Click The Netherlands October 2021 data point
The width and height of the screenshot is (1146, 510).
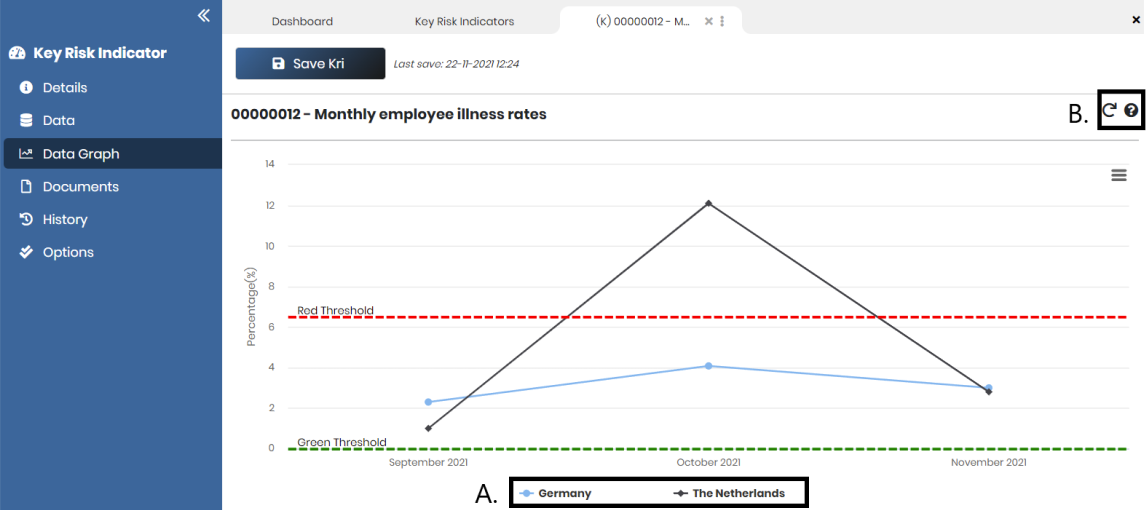(708, 203)
